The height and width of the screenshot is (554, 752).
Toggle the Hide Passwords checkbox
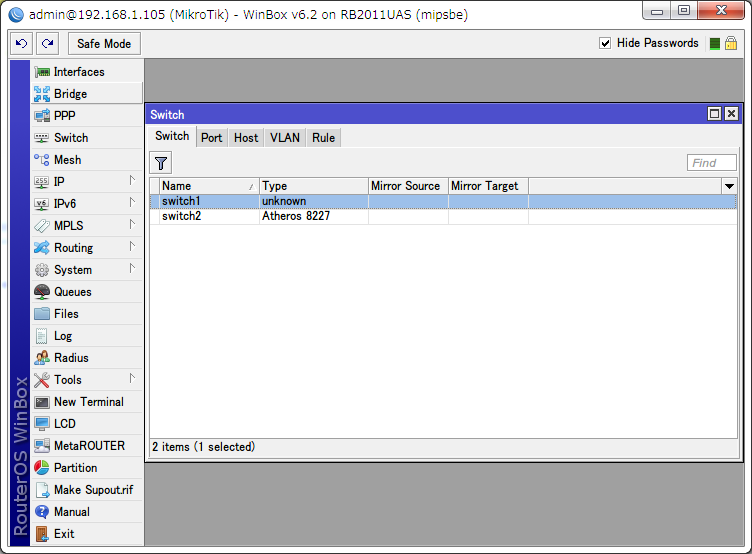coord(605,43)
